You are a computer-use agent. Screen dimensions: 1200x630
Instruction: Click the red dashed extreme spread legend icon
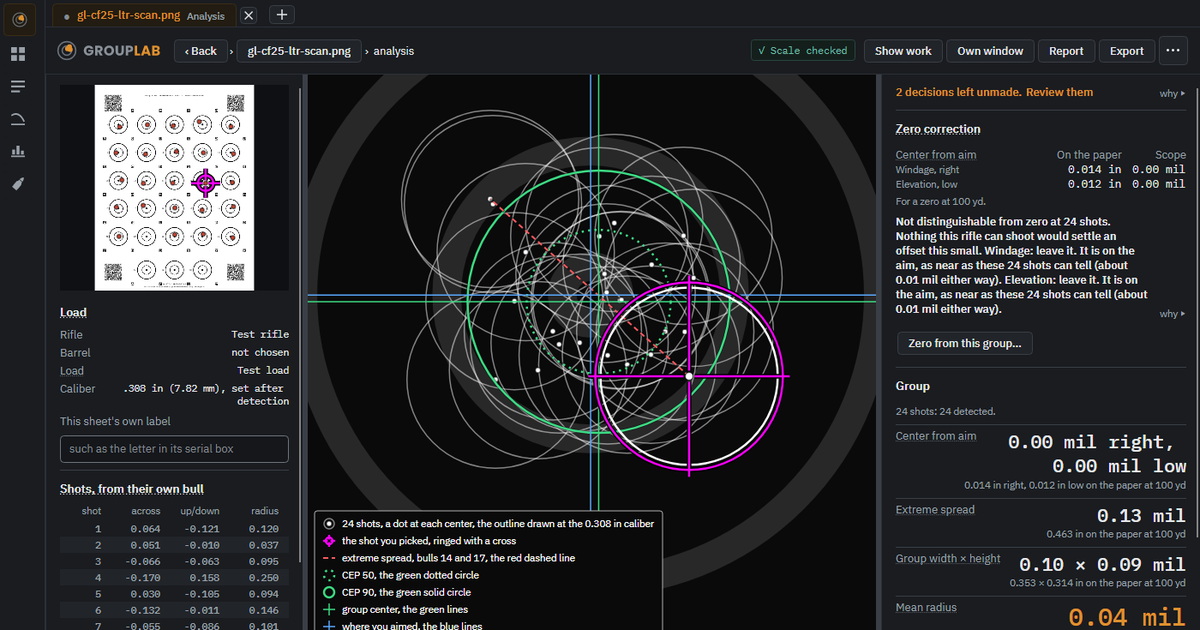pos(329,557)
